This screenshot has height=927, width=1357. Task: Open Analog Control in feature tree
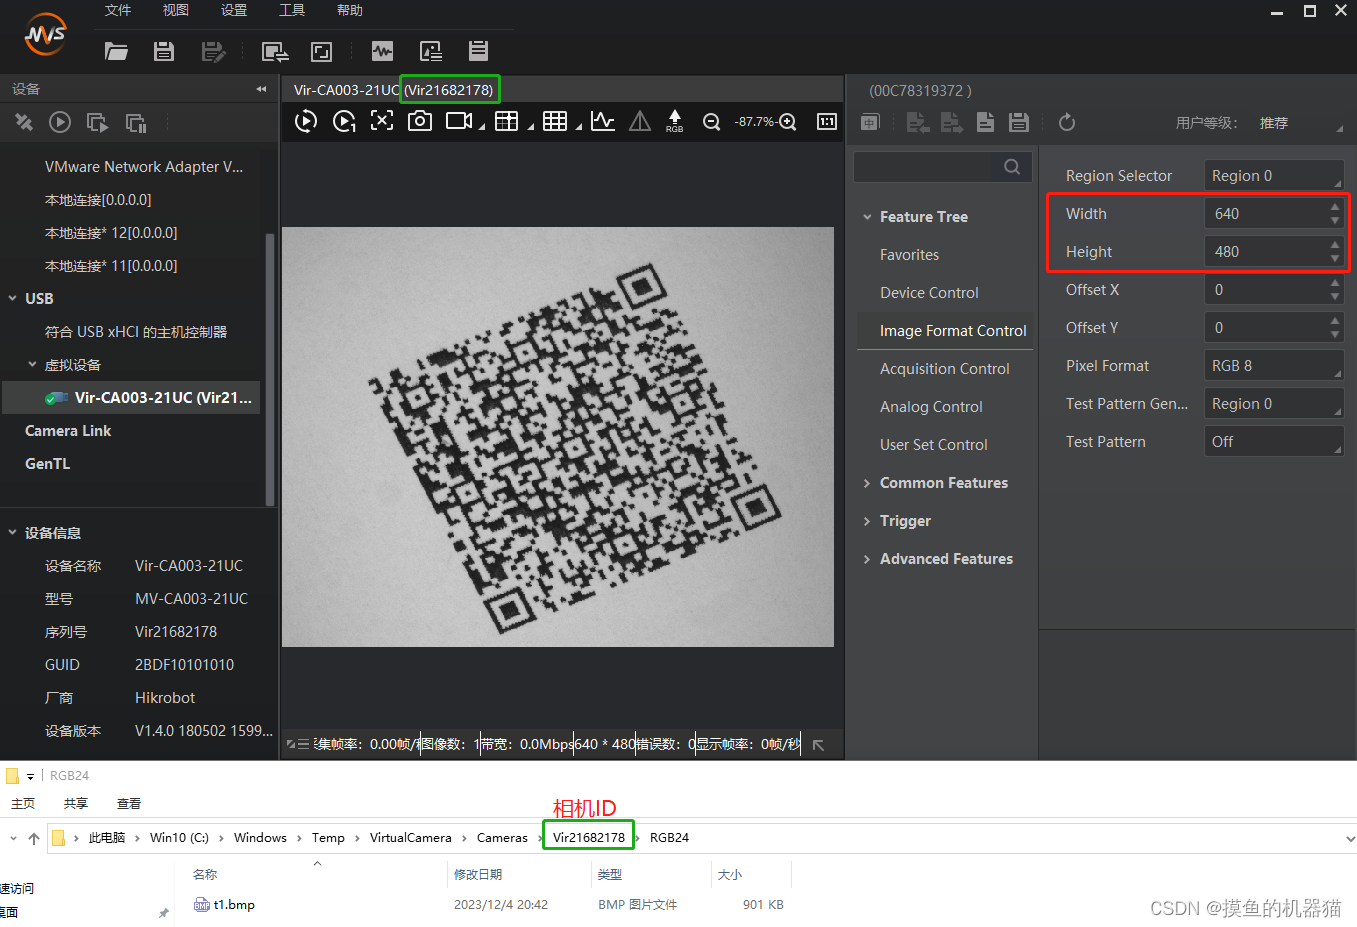(931, 407)
